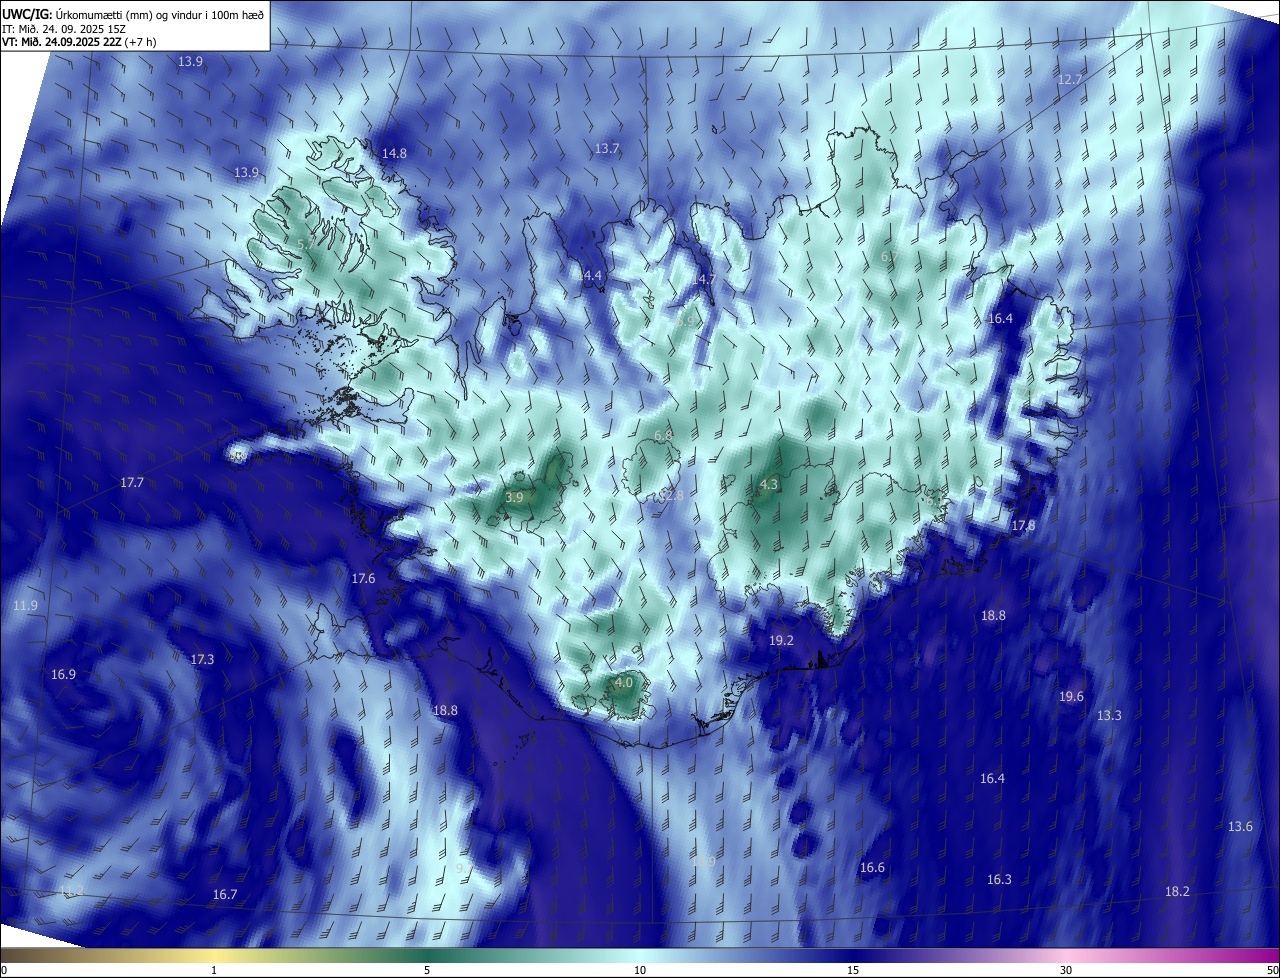
Task: Click the 19.2 value label
Action: coord(781,640)
